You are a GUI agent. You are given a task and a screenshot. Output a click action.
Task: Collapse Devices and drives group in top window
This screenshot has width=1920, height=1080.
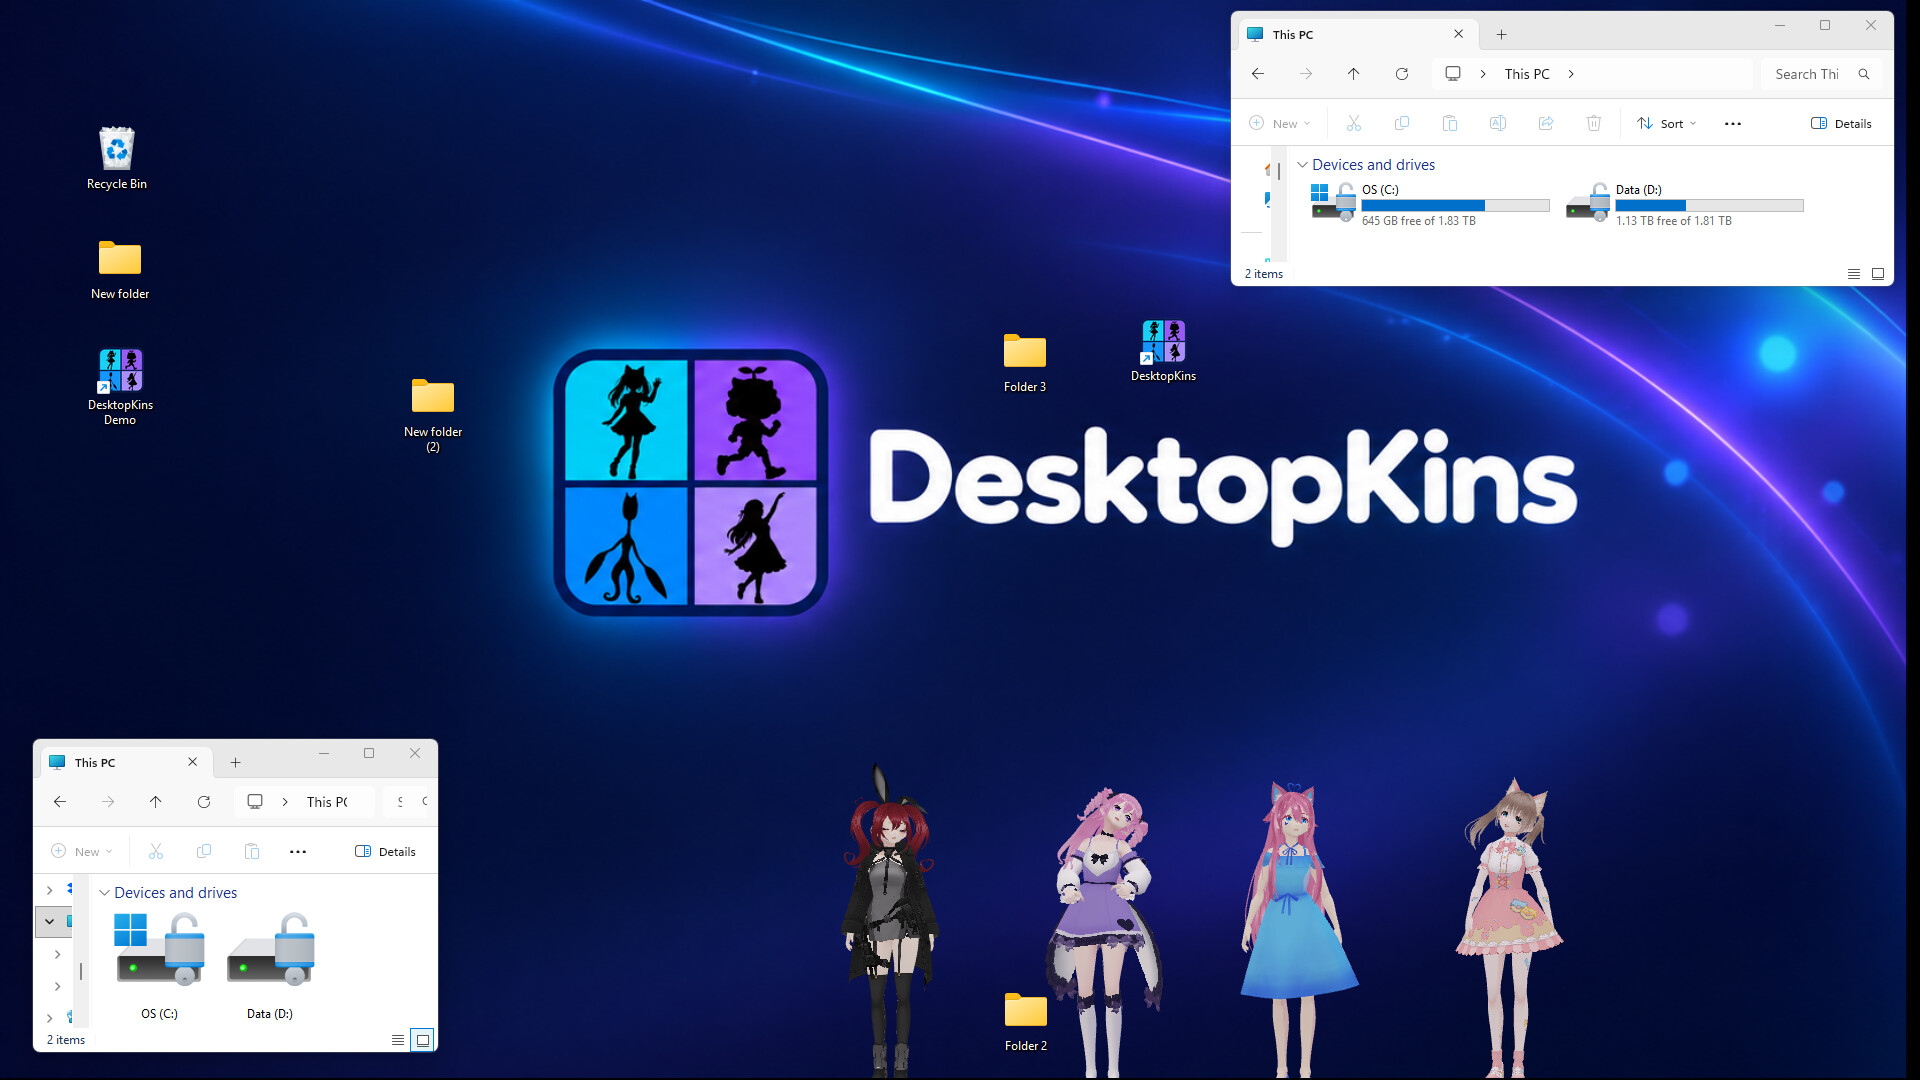pyautogui.click(x=1302, y=165)
